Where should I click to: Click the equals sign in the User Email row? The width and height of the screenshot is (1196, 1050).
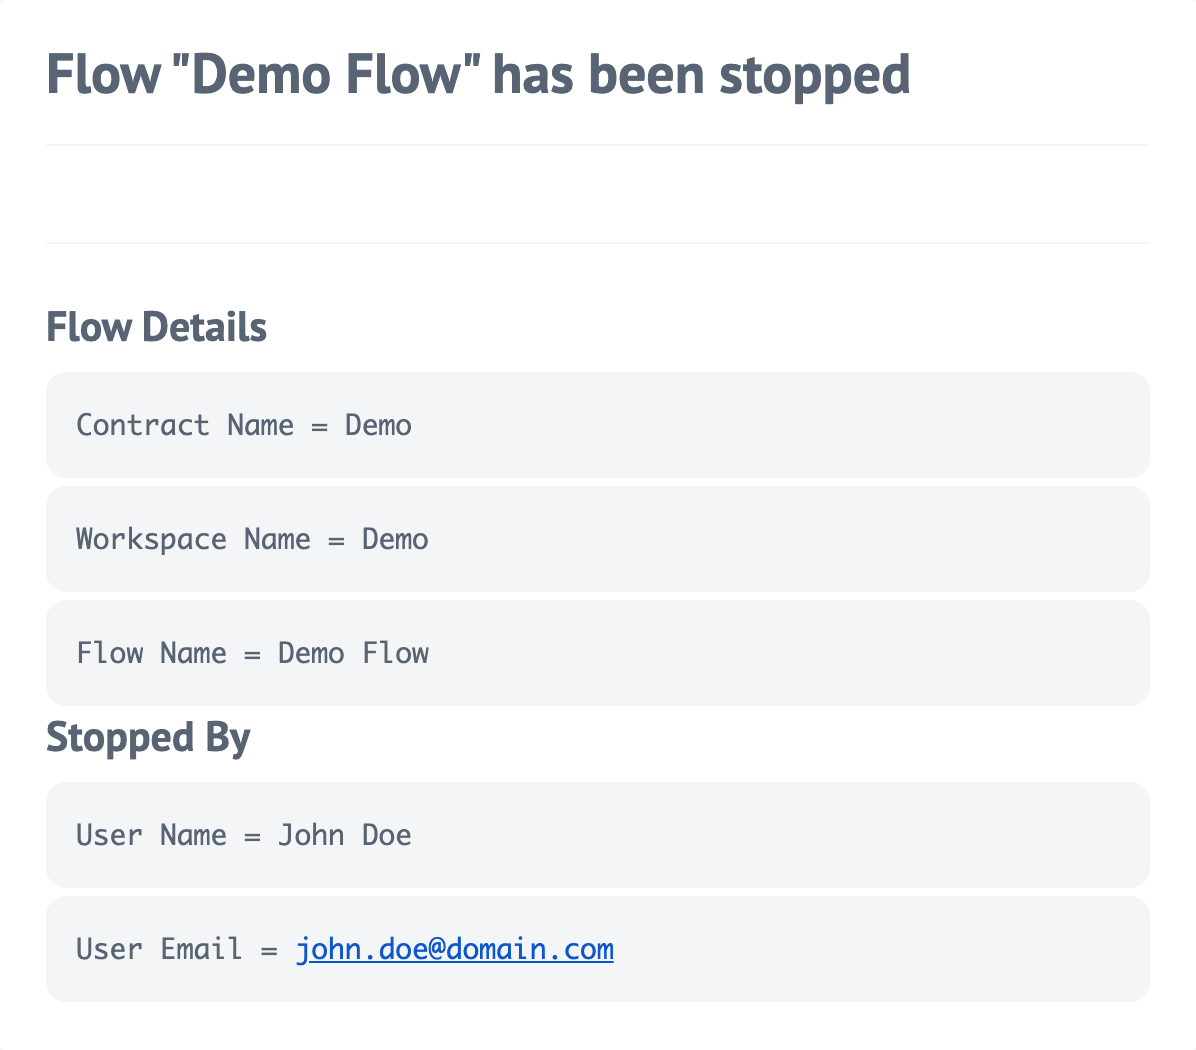pos(269,951)
